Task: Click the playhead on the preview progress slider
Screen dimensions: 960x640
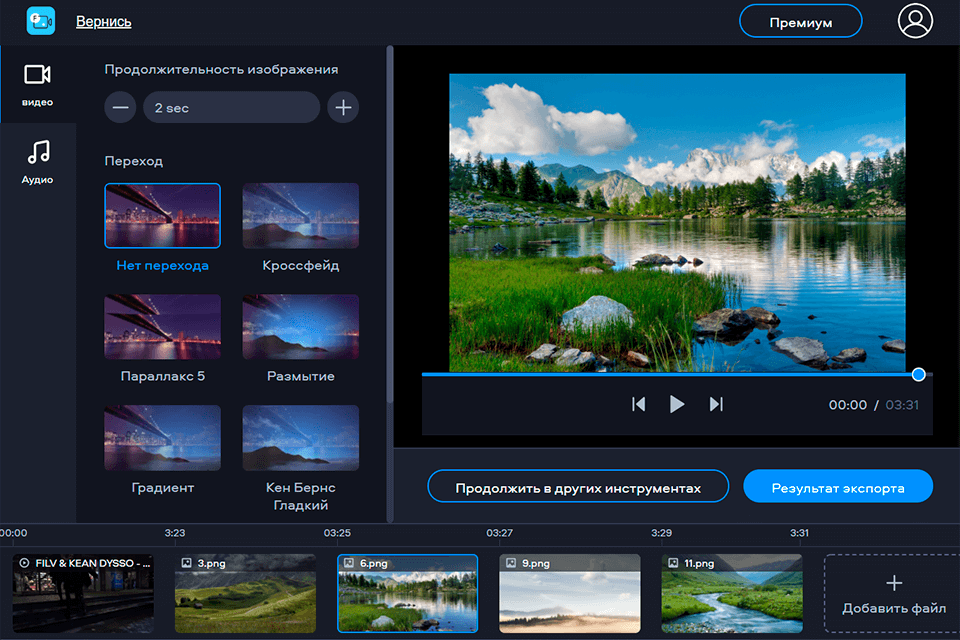Action: coord(917,374)
